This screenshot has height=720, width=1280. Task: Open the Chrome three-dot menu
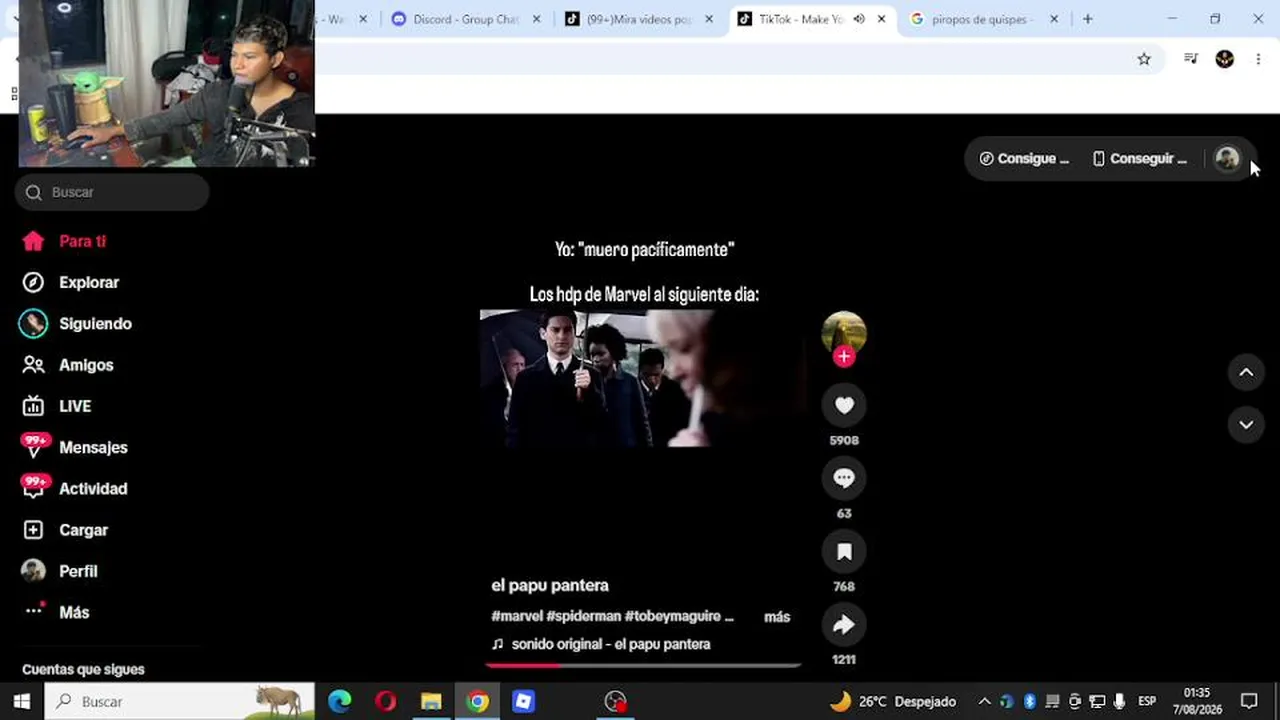tap(1258, 59)
